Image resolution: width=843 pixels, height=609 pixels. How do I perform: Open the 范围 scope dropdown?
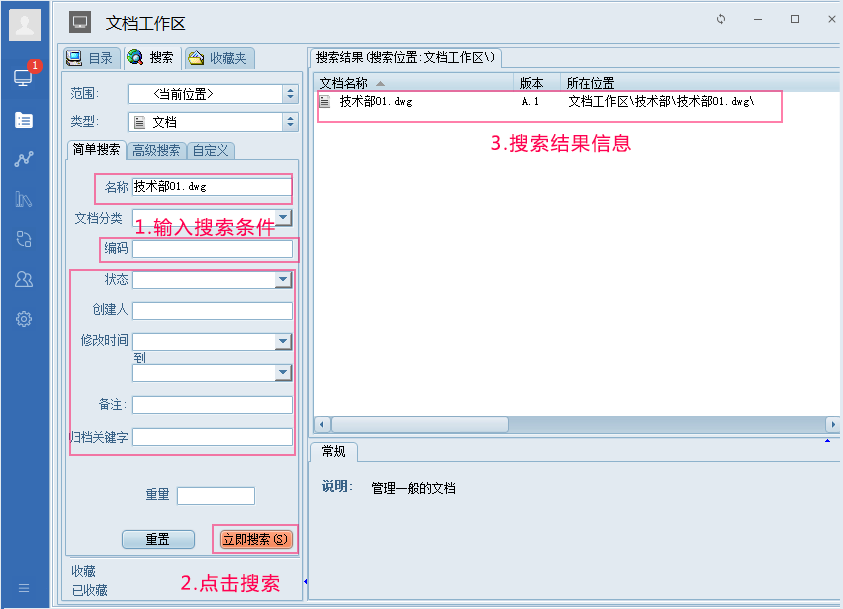pos(289,94)
